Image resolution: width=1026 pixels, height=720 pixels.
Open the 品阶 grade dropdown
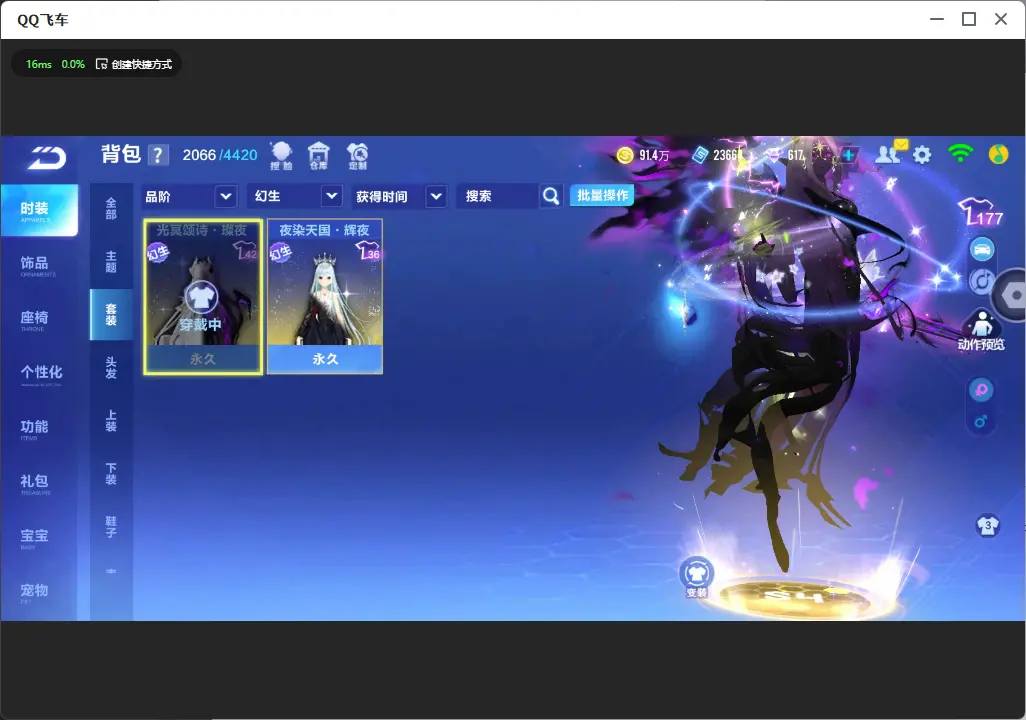(188, 196)
